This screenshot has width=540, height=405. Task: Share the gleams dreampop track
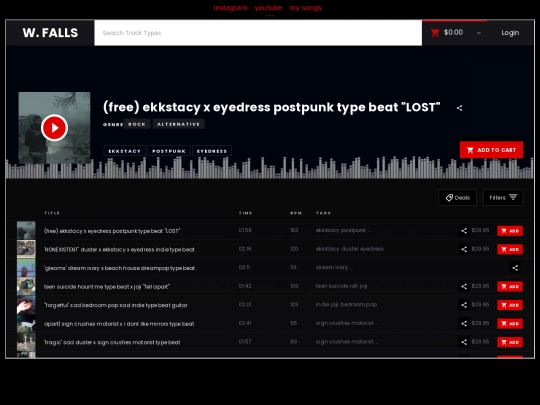(515, 268)
